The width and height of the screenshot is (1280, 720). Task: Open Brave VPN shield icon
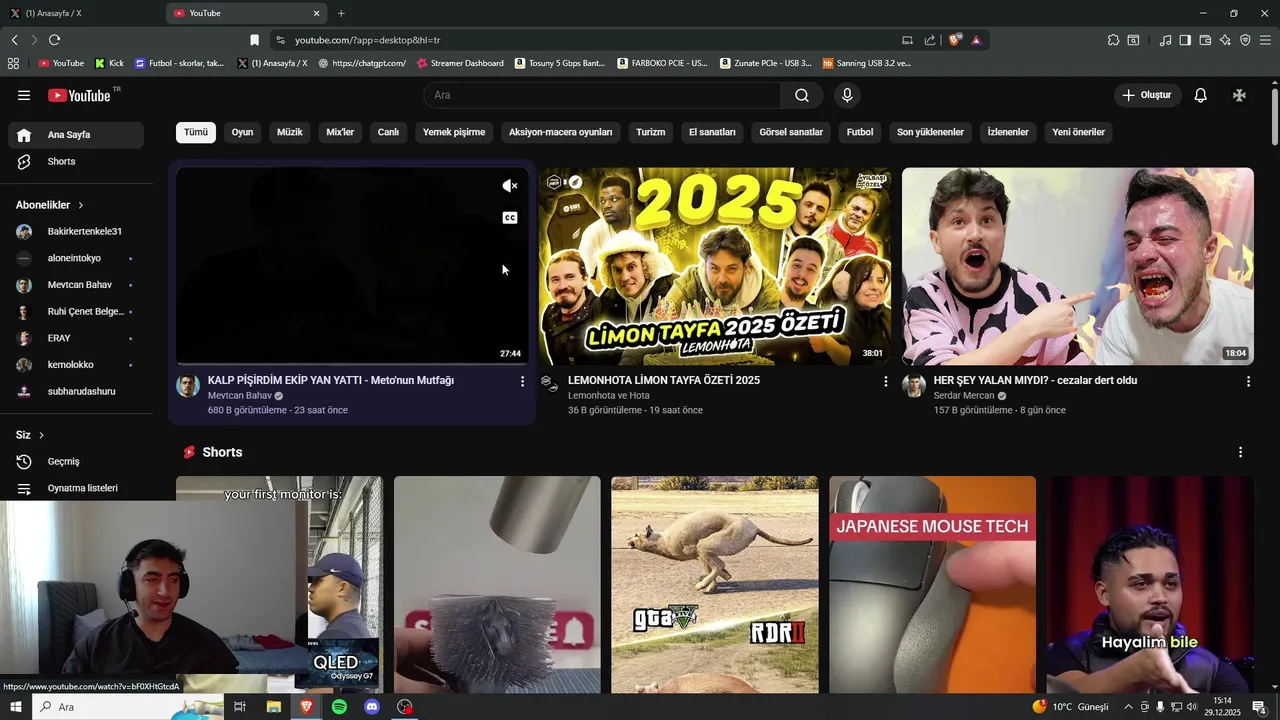tap(1245, 40)
